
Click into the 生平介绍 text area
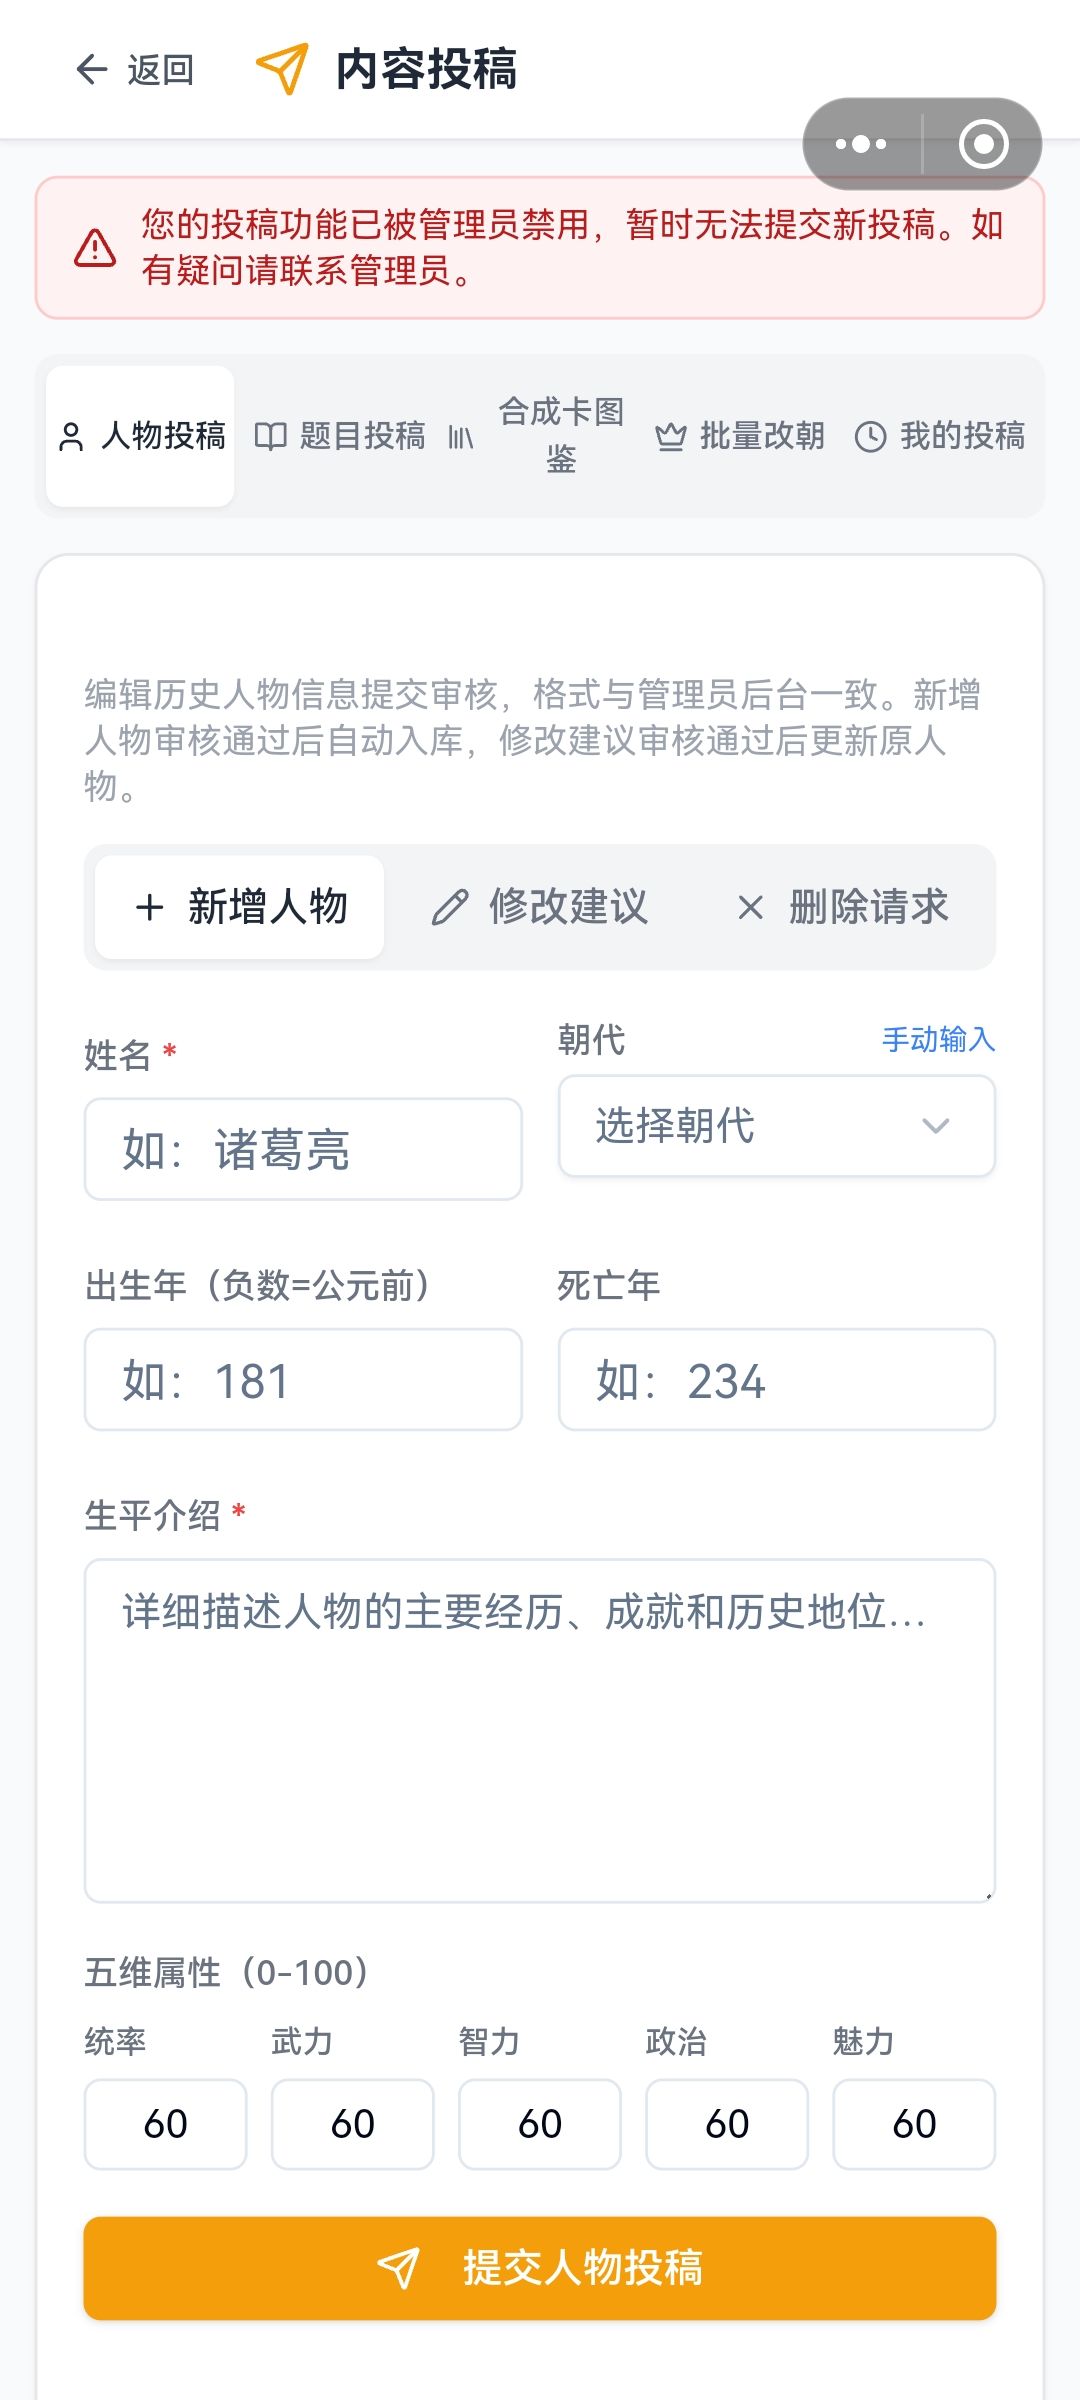coord(540,1731)
